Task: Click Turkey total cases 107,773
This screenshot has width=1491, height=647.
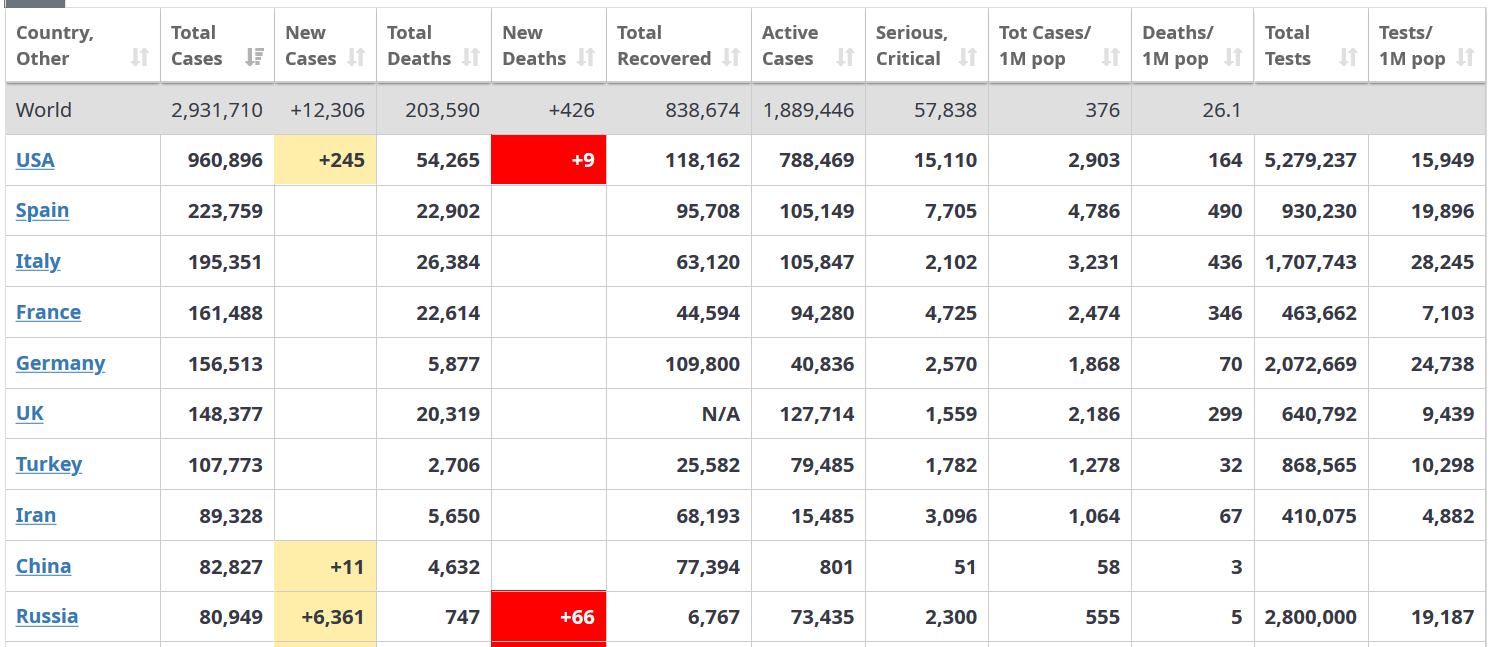Action: [x=225, y=465]
